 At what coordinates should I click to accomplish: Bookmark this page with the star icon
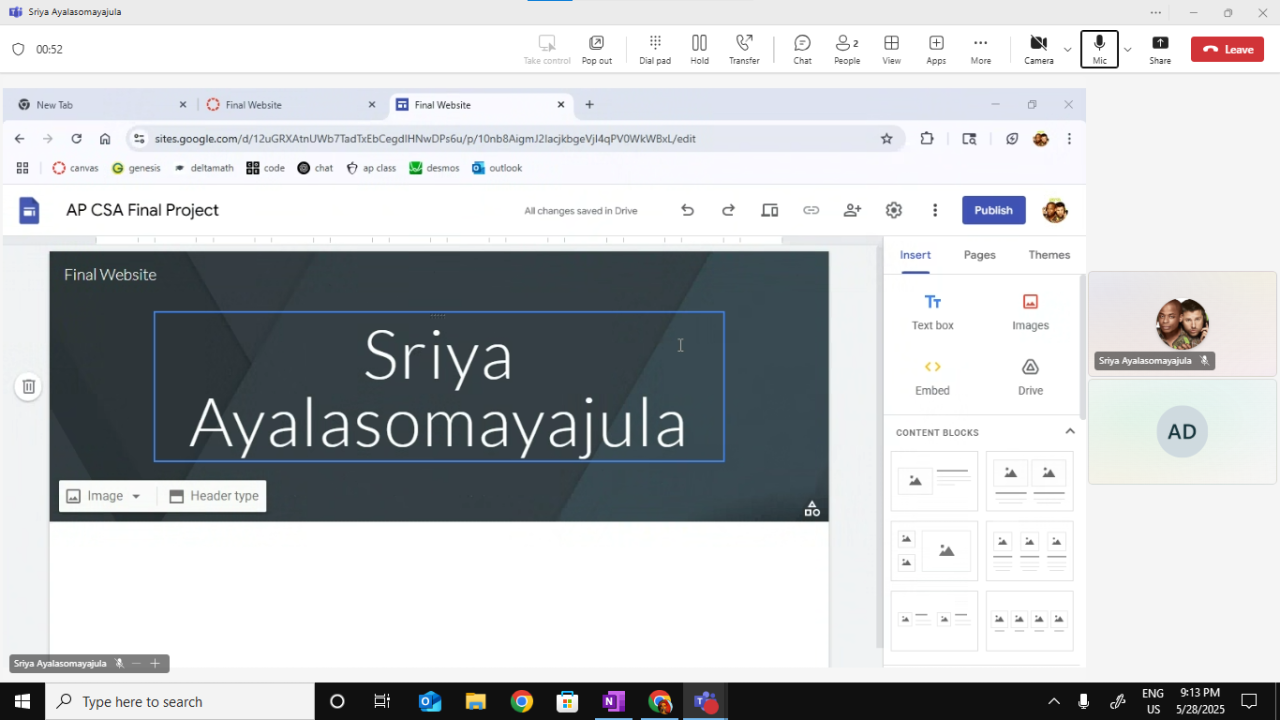click(886, 139)
